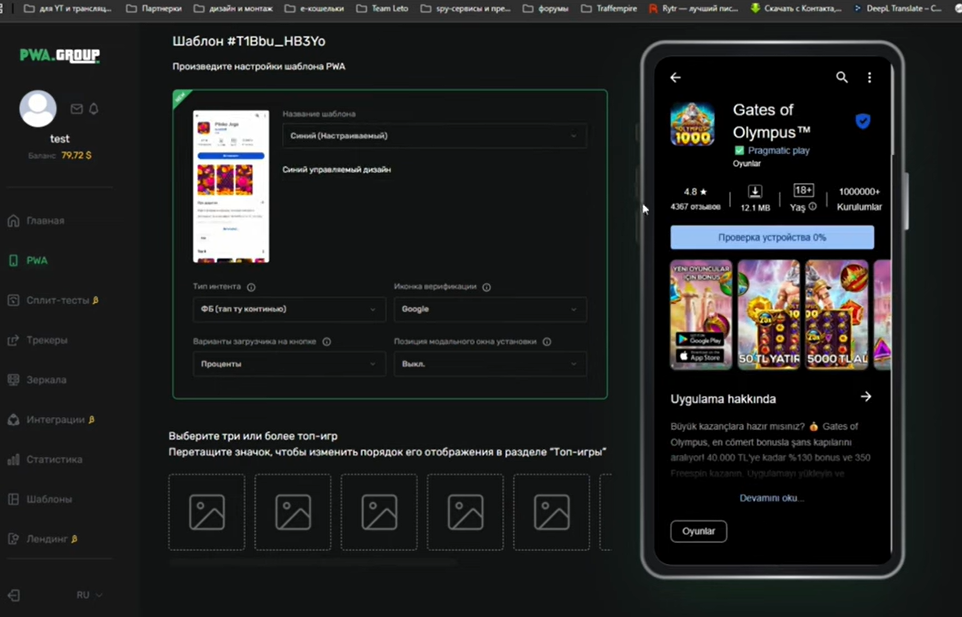The image size is (962, 617).
Task: Open three-dot menu in phone preview
Action: tap(869, 77)
